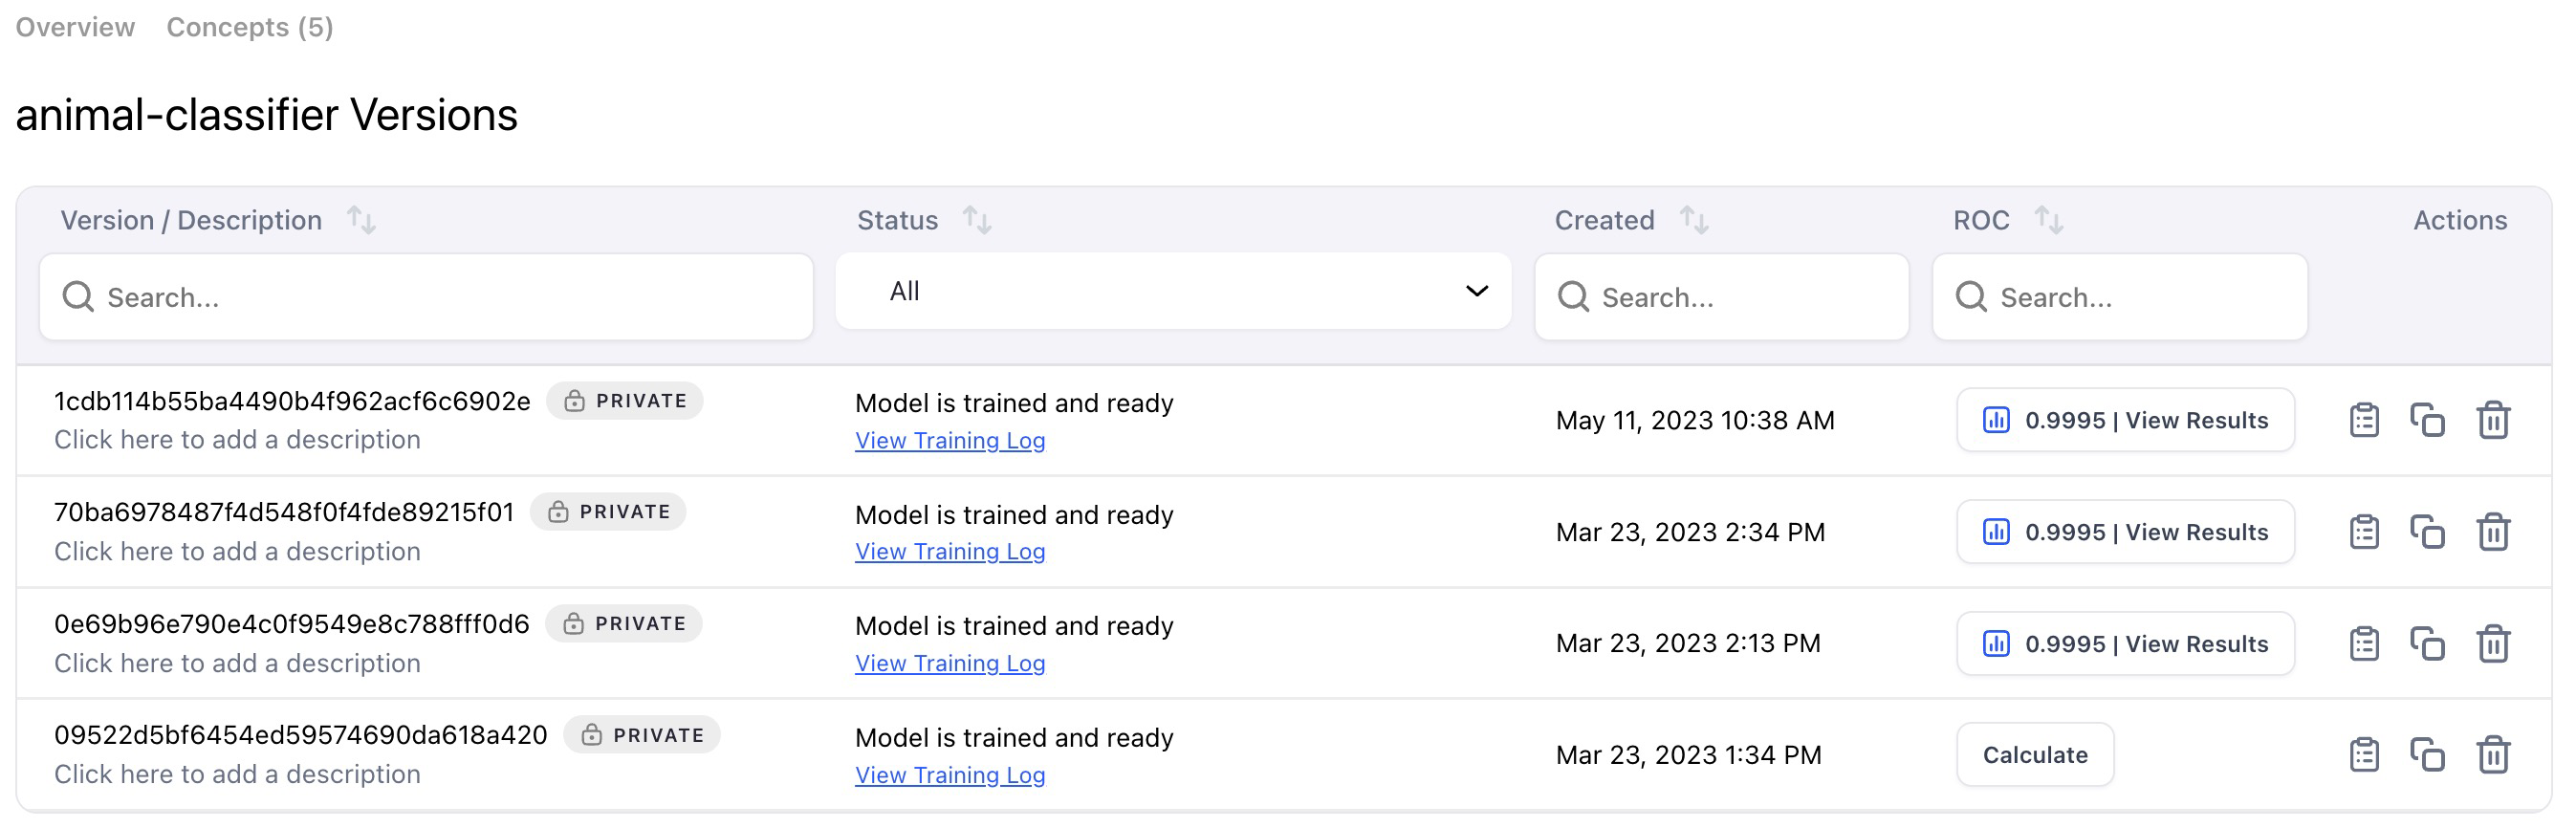2576x828 pixels.
Task: Sort by Version / Description column
Action: click(361, 220)
